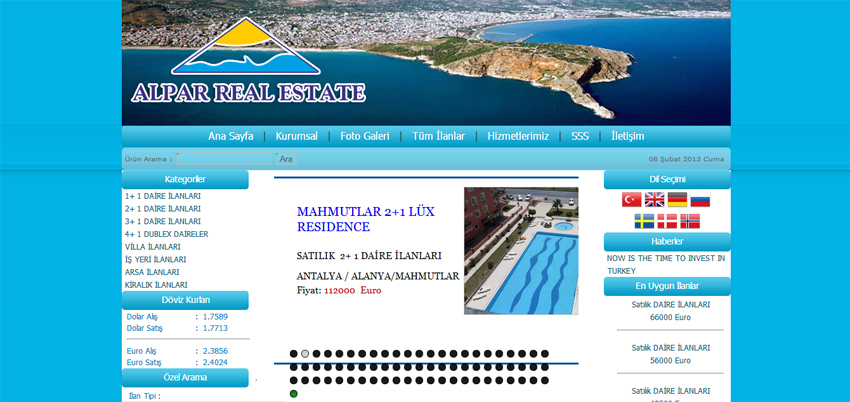
Task: Click the Dolar Alış rate 1.7589
Action: [215, 316]
